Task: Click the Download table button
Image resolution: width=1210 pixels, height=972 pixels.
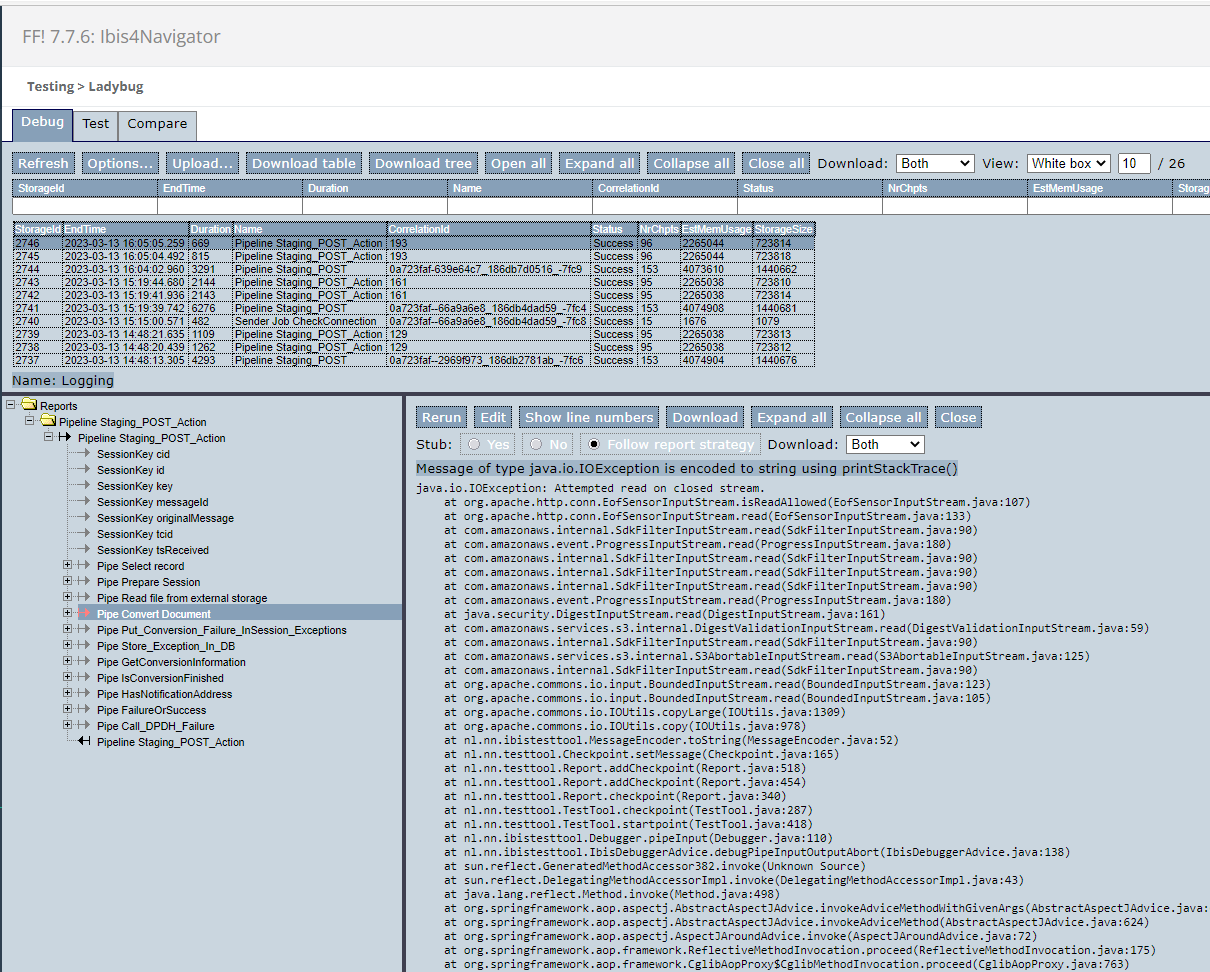Action: tap(303, 163)
